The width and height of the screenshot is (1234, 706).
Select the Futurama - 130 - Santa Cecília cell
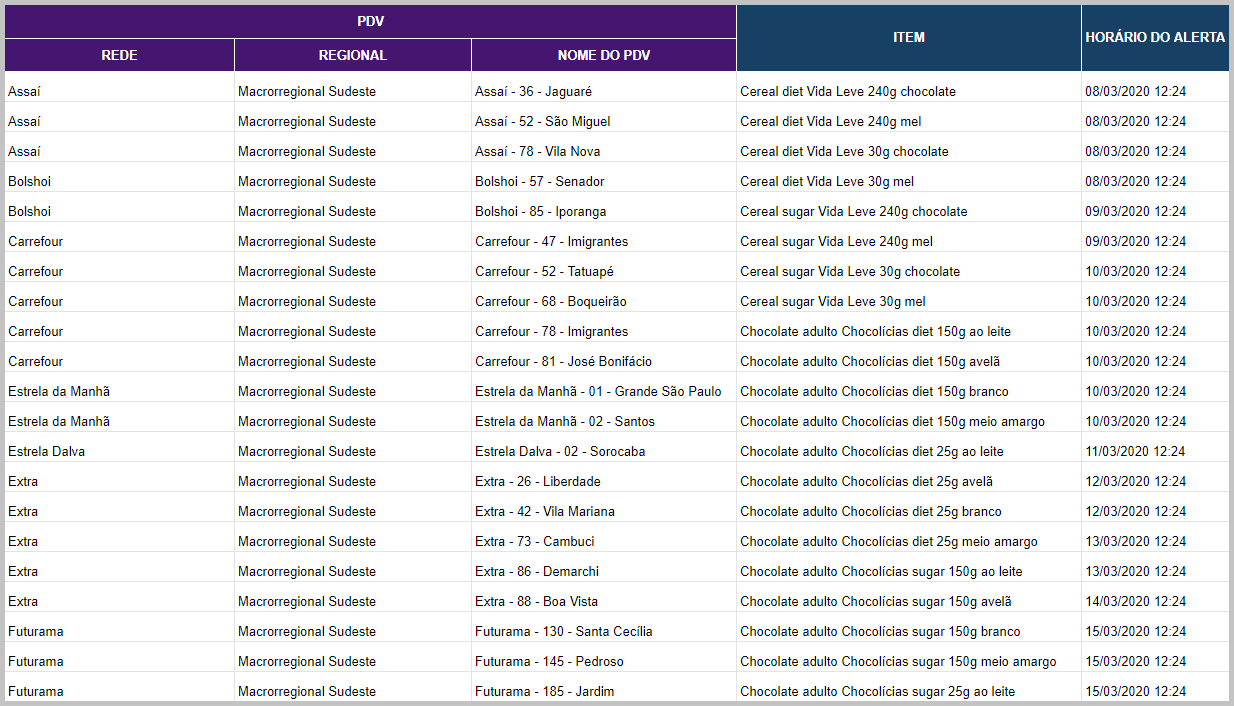[563, 631]
